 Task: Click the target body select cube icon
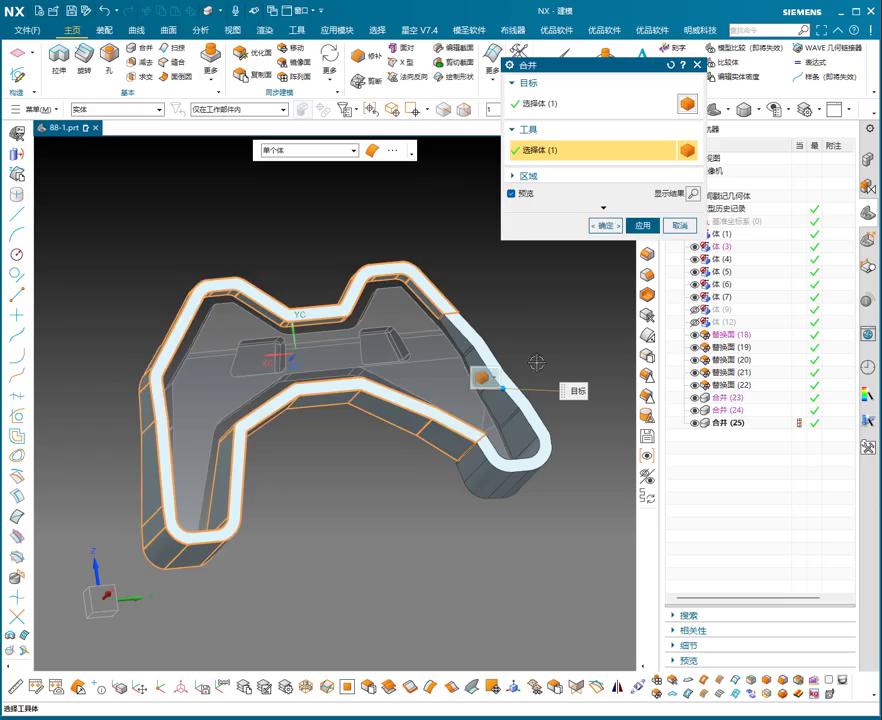[687, 104]
